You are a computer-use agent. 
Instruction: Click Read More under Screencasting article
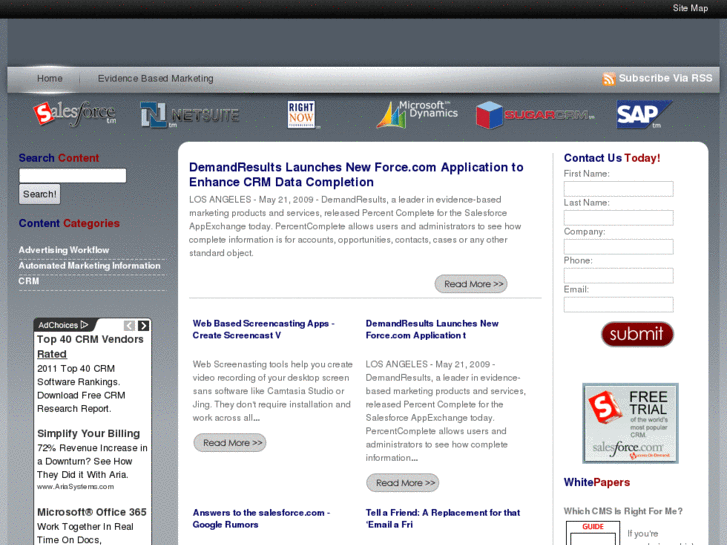(x=230, y=443)
